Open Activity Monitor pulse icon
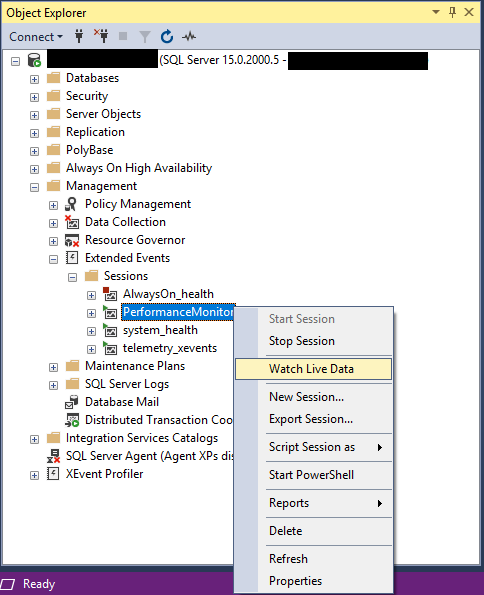The width and height of the screenshot is (484, 595). tap(189, 36)
